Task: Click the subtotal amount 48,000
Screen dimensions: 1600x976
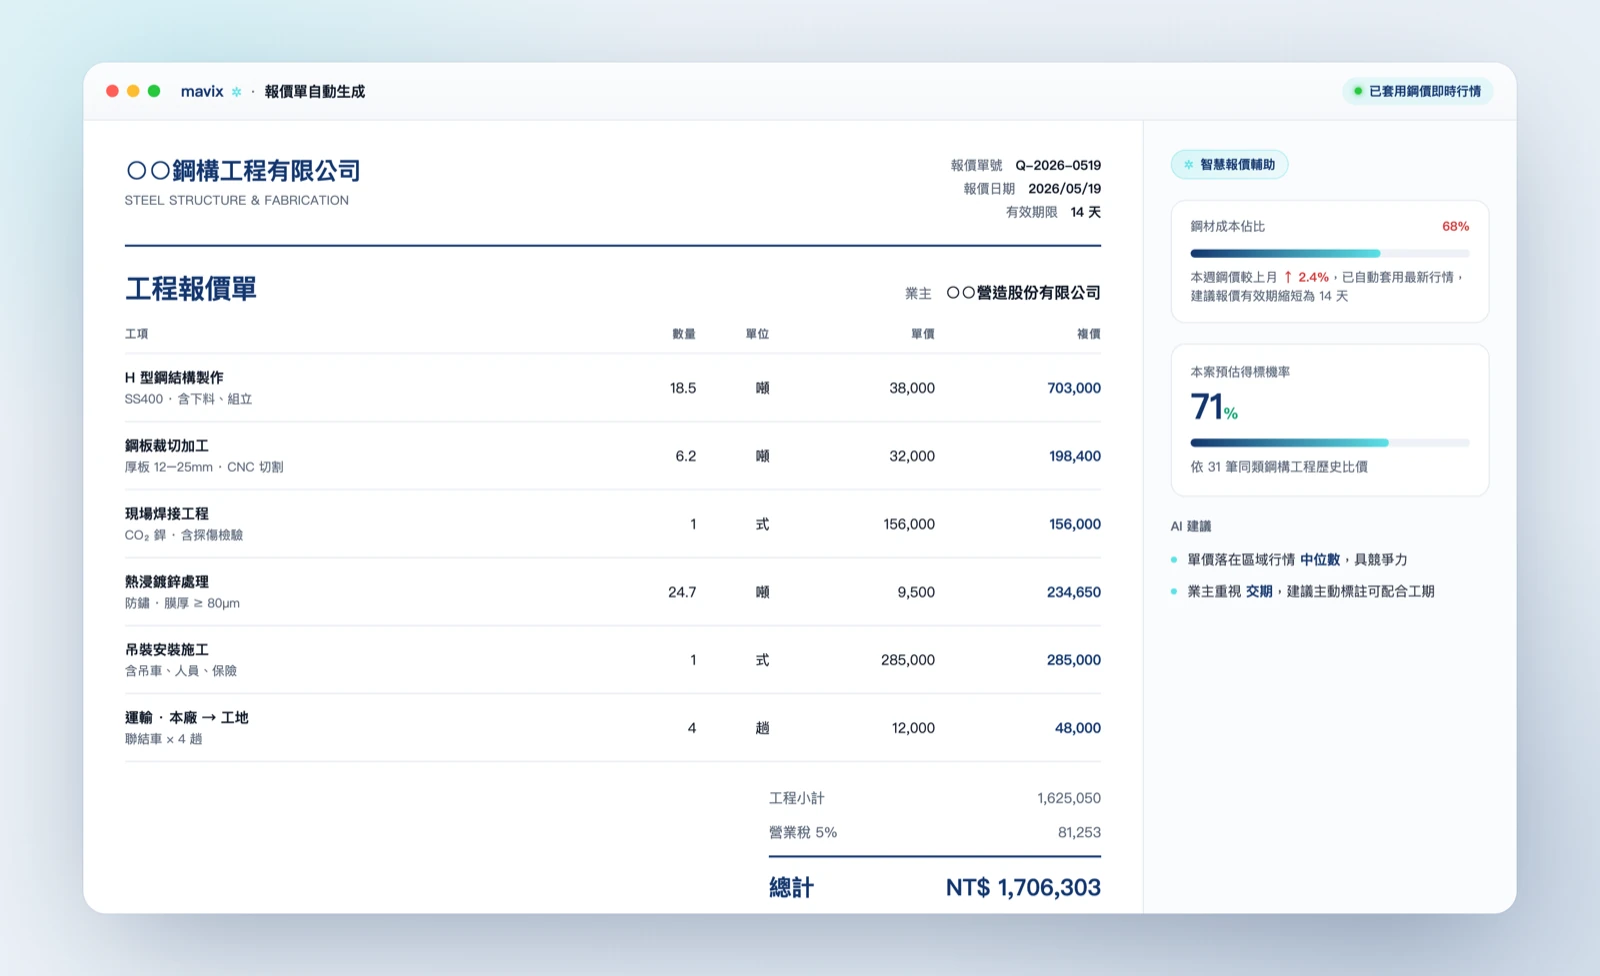Action: click(1078, 728)
